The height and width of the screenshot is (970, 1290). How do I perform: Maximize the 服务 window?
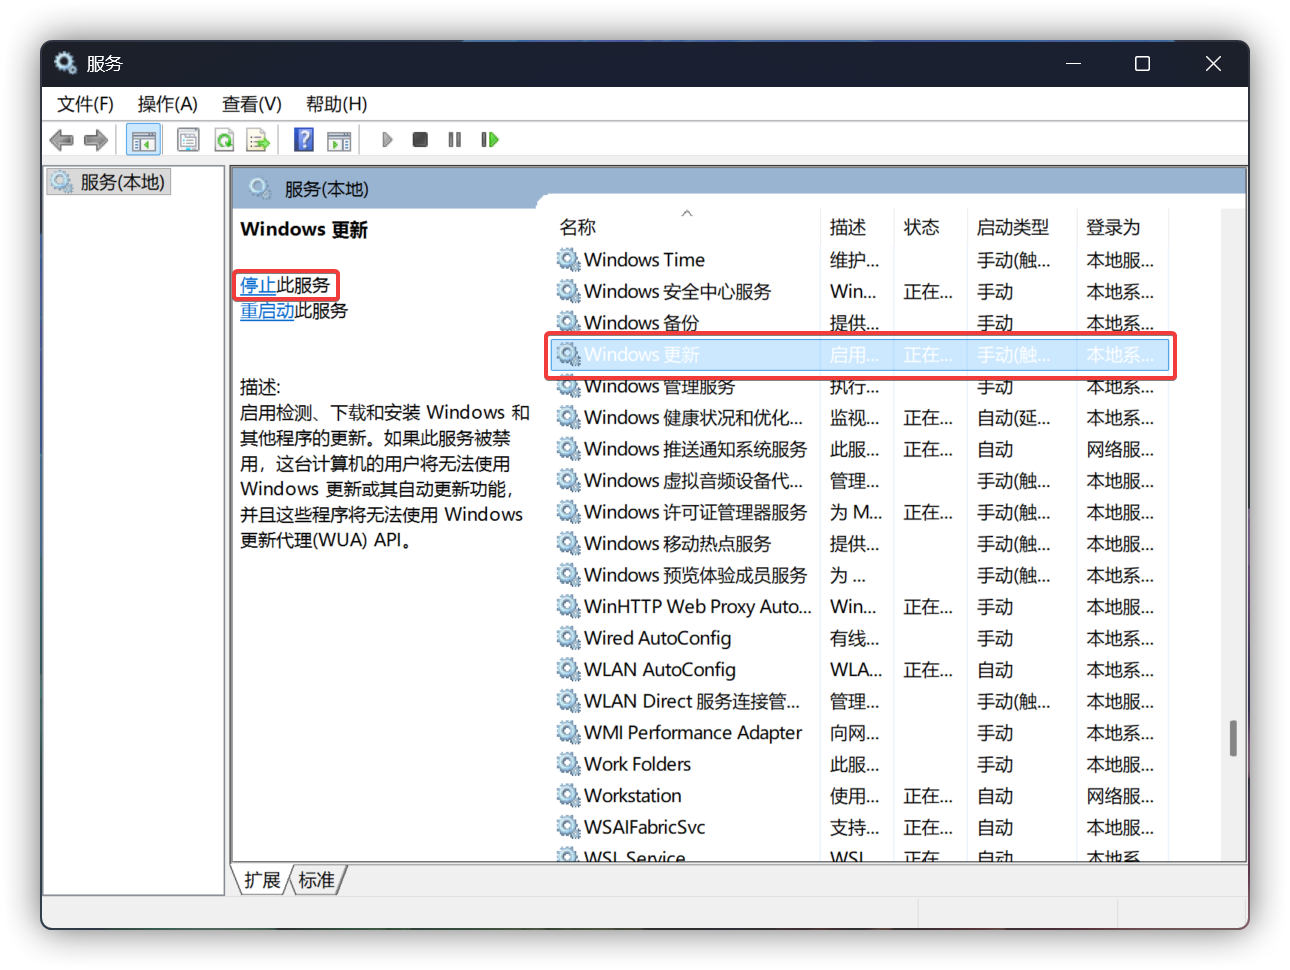pyautogui.click(x=1142, y=63)
